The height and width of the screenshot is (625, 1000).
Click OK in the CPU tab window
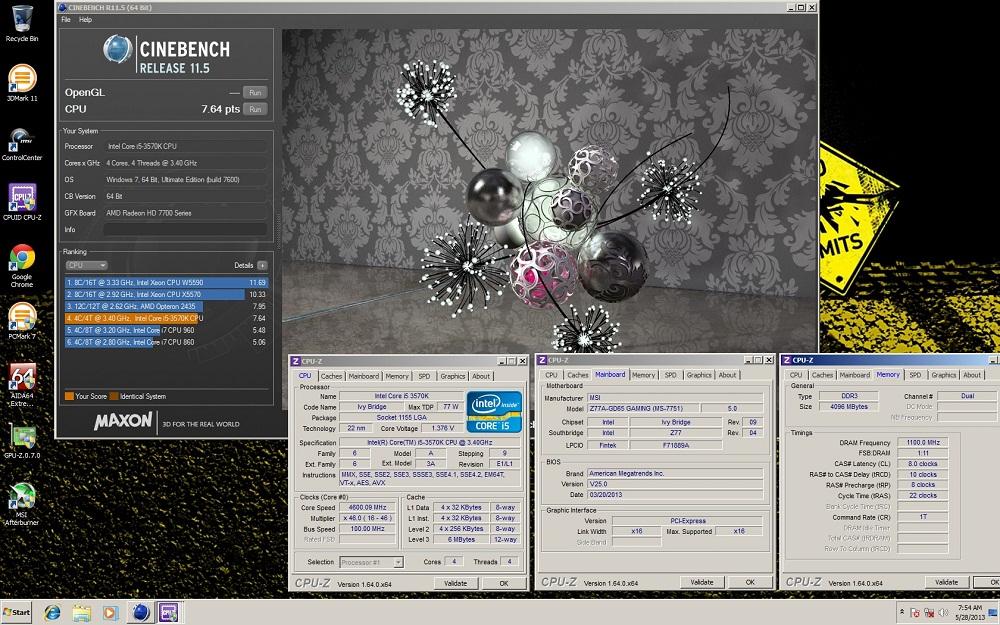pyautogui.click(x=504, y=584)
